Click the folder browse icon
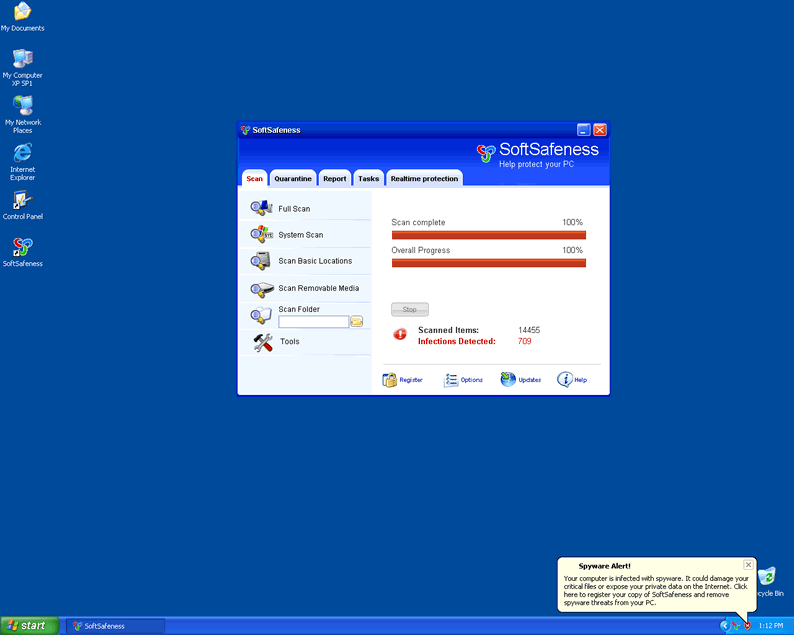 (x=357, y=322)
